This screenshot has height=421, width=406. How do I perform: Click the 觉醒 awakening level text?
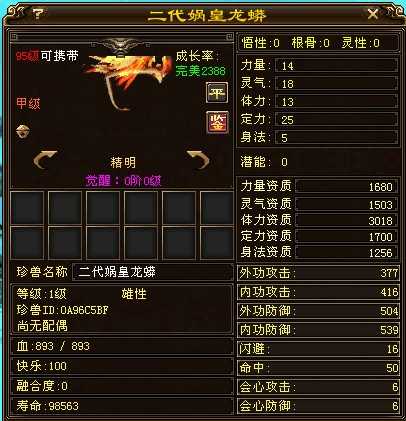pyautogui.click(x=123, y=181)
